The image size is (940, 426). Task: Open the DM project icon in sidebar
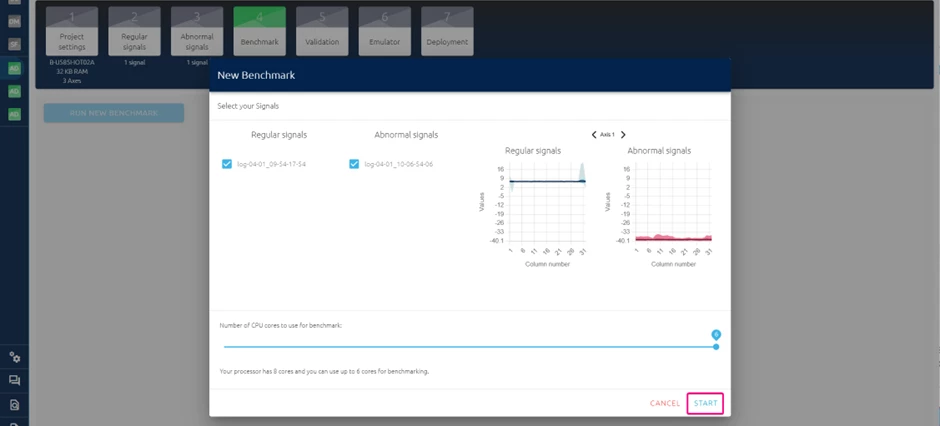coord(14,22)
